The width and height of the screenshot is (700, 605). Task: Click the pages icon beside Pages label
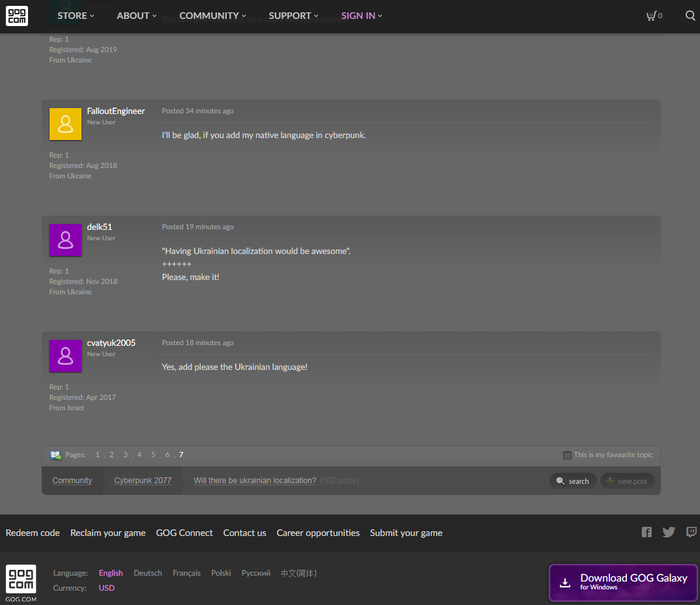point(56,455)
